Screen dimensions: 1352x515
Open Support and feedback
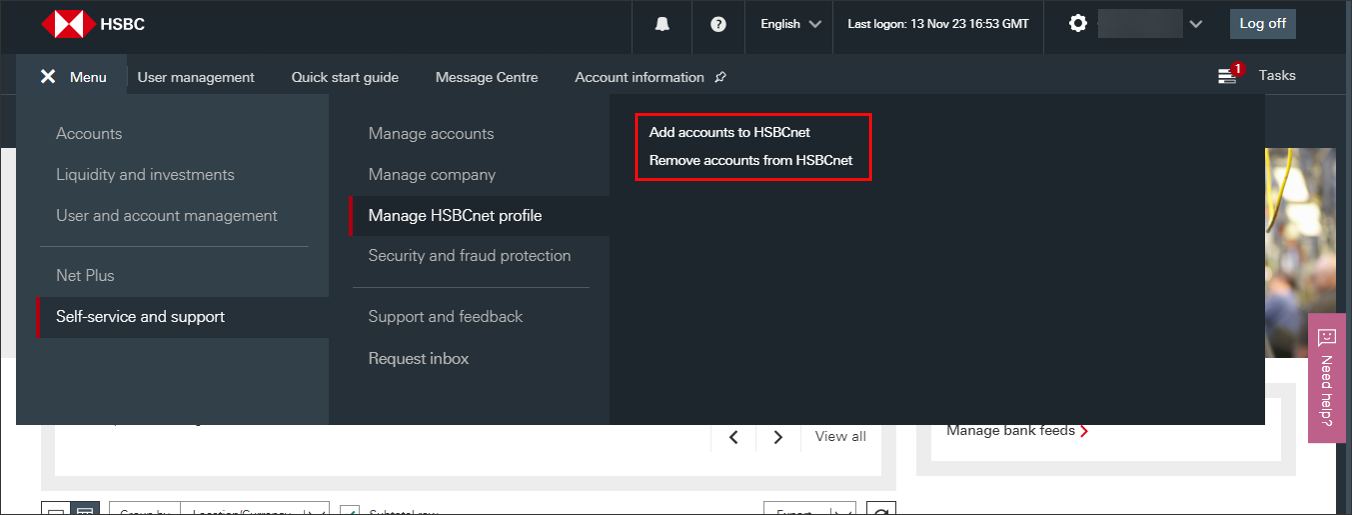tap(445, 317)
